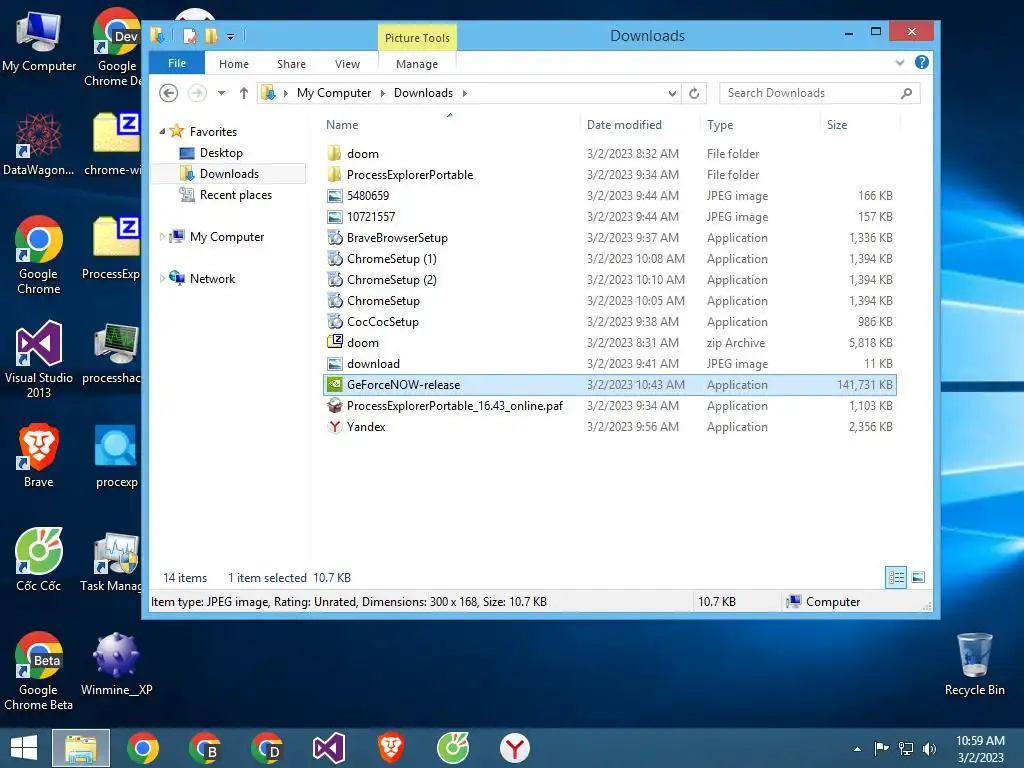The image size is (1024, 768).
Task: Go back with the Back arrow button
Action: pos(168,93)
